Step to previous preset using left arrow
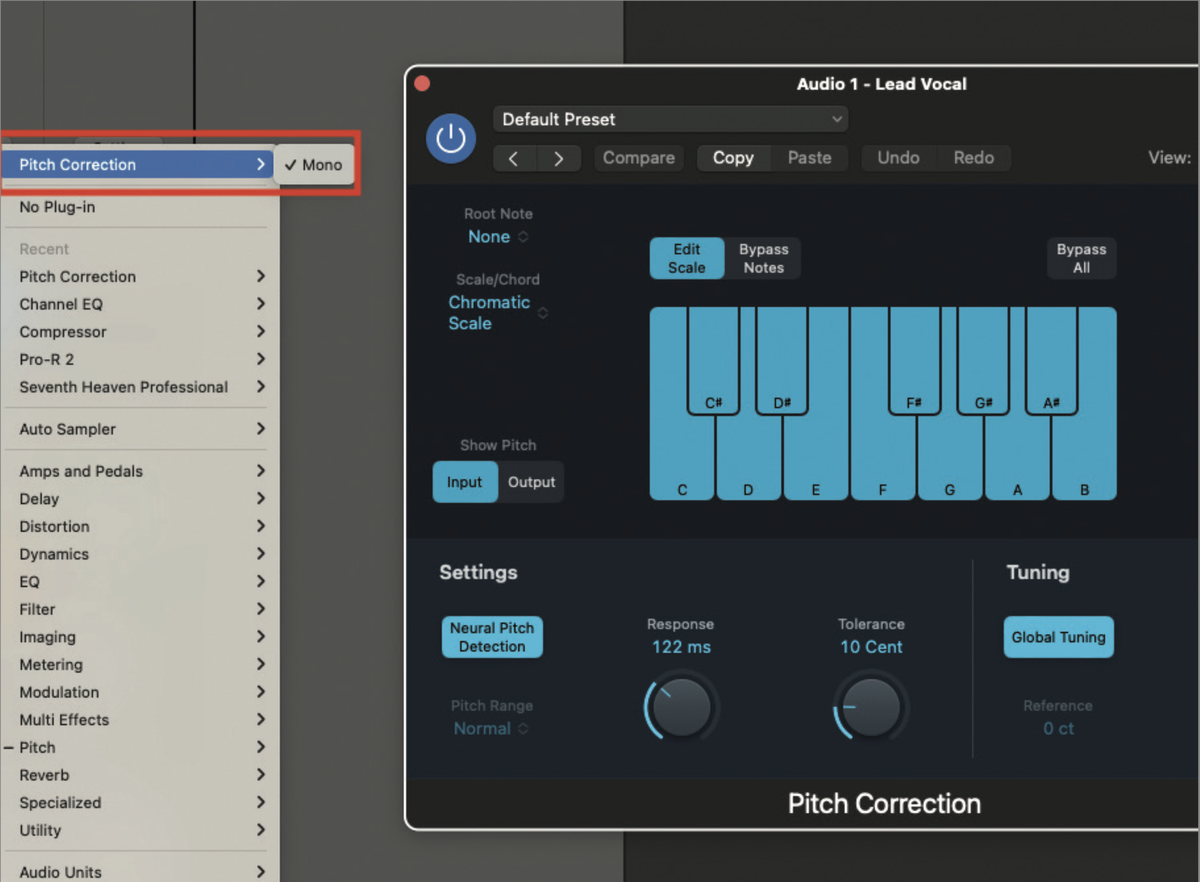Image resolution: width=1200 pixels, height=882 pixels. tap(514, 157)
